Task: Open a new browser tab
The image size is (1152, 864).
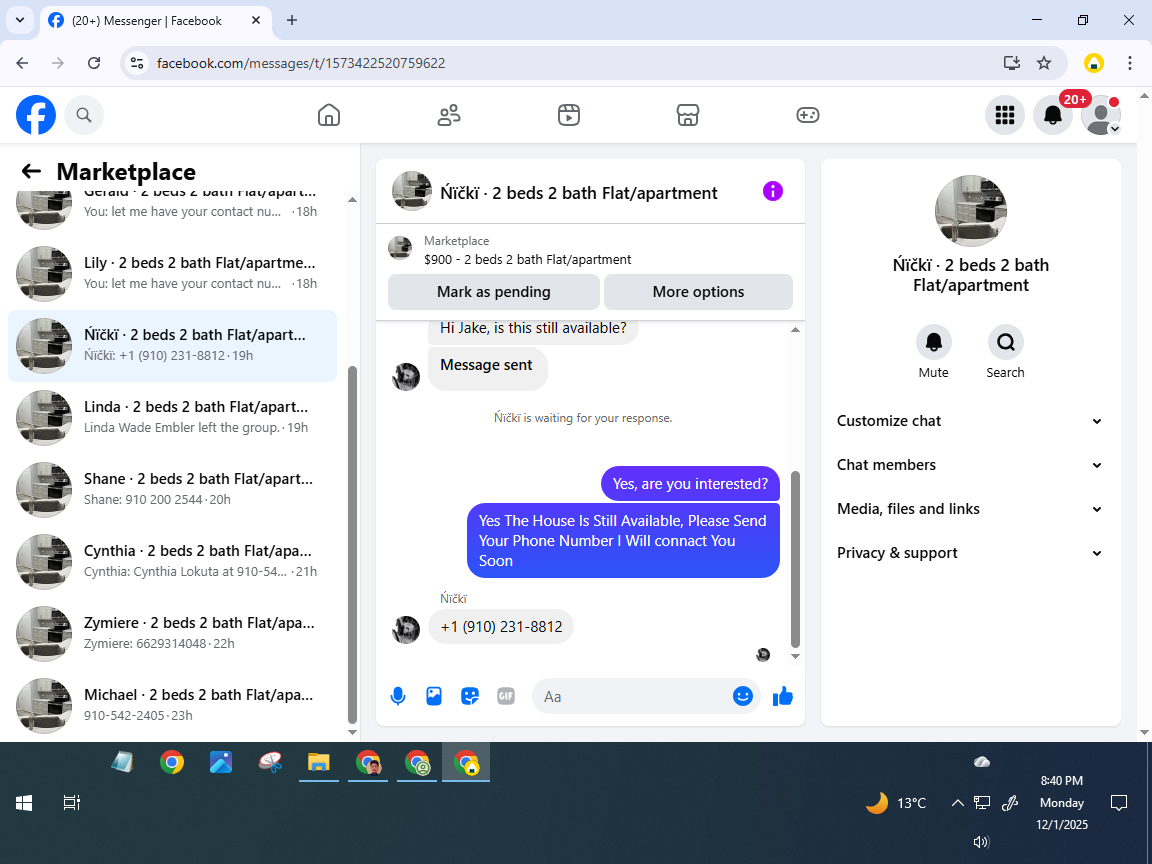Action: point(292,21)
